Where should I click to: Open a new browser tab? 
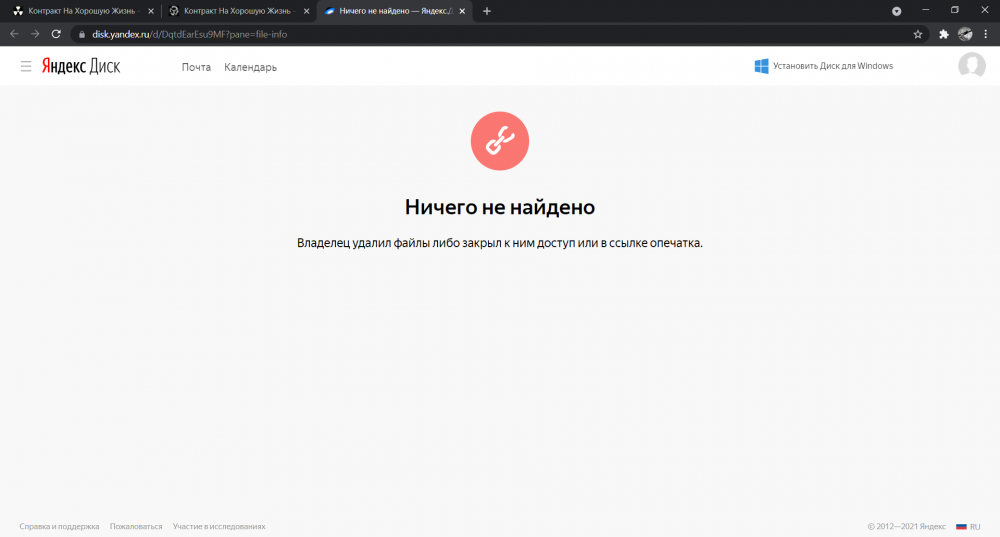pyautogui.click(x=487, y=11)
